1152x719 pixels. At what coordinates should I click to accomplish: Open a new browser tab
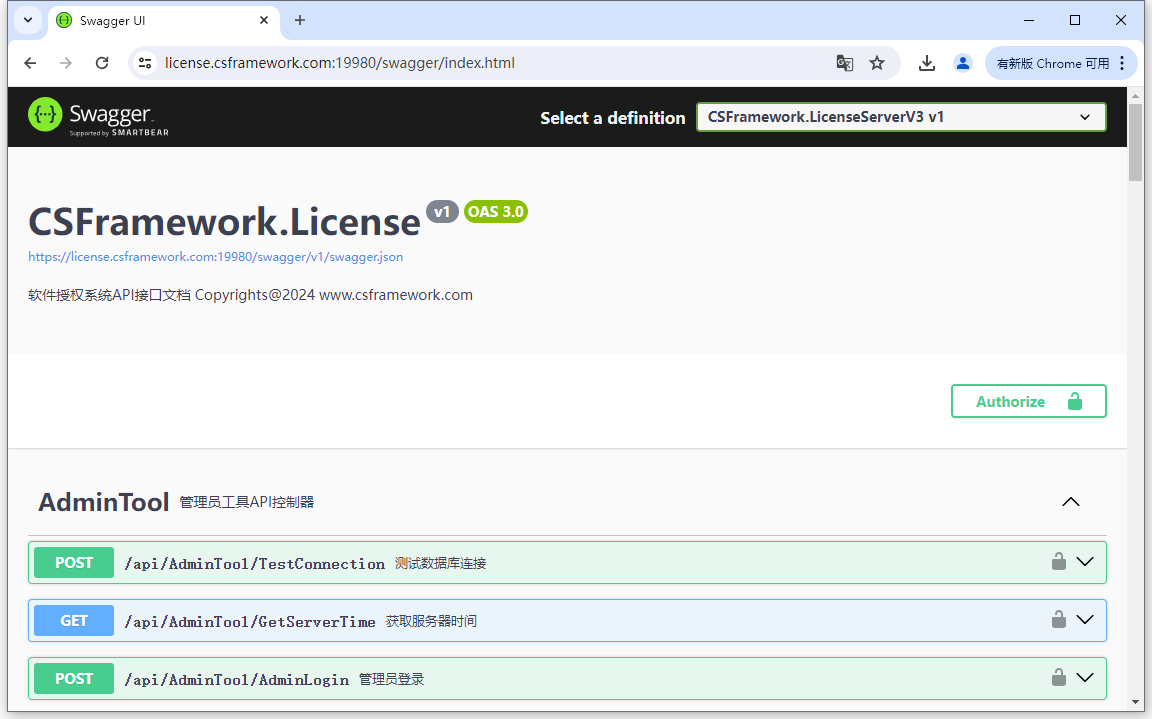point(300,21)
